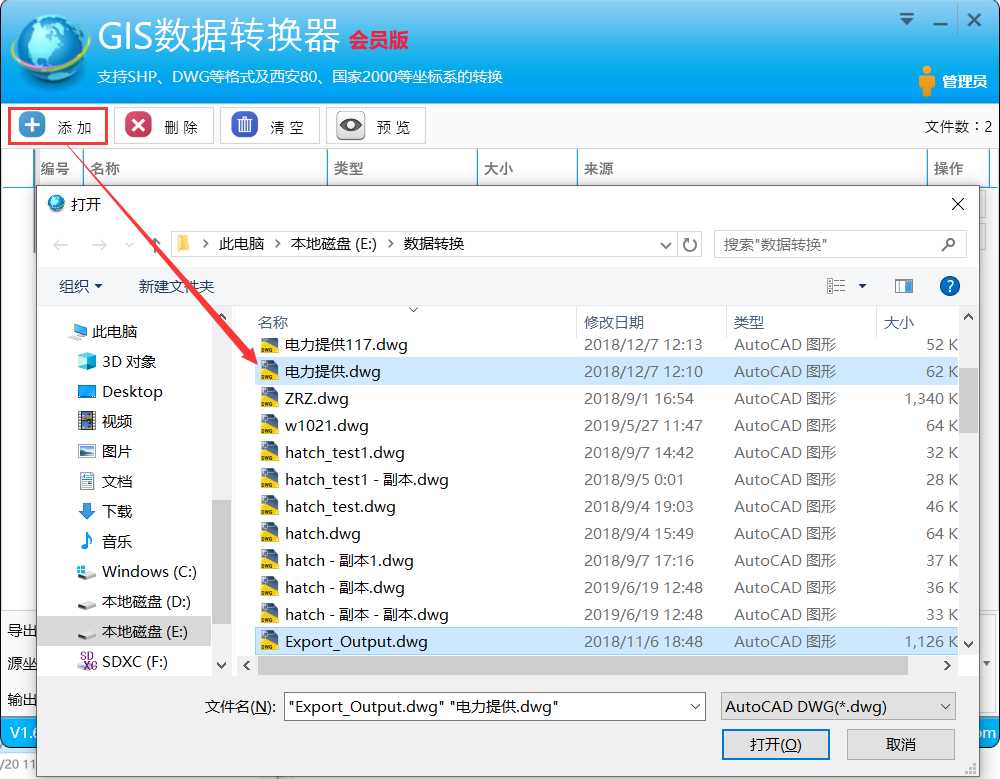
Task: Open 音乐 folder in the navigation pane
Action: click(x=105, y=541)
